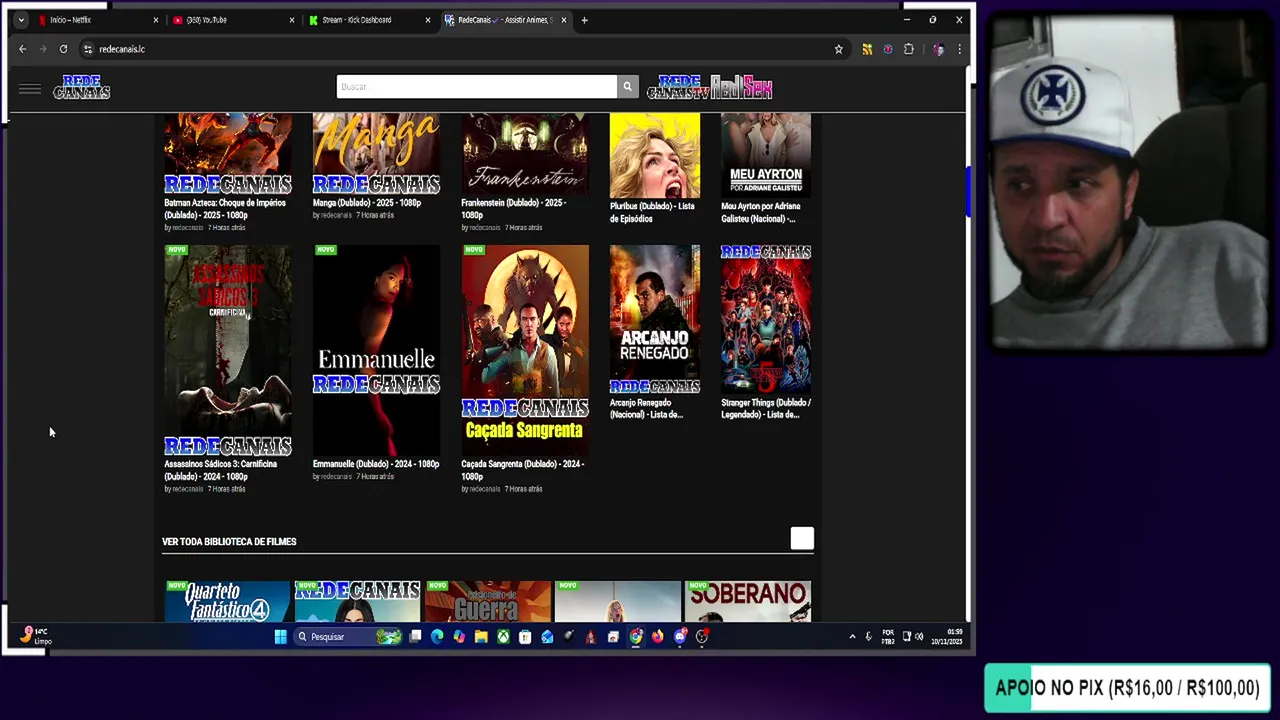Open Meu Ayrton por Adriane Galisteu link
The image size is (1280, 720).
pos(760,212)
